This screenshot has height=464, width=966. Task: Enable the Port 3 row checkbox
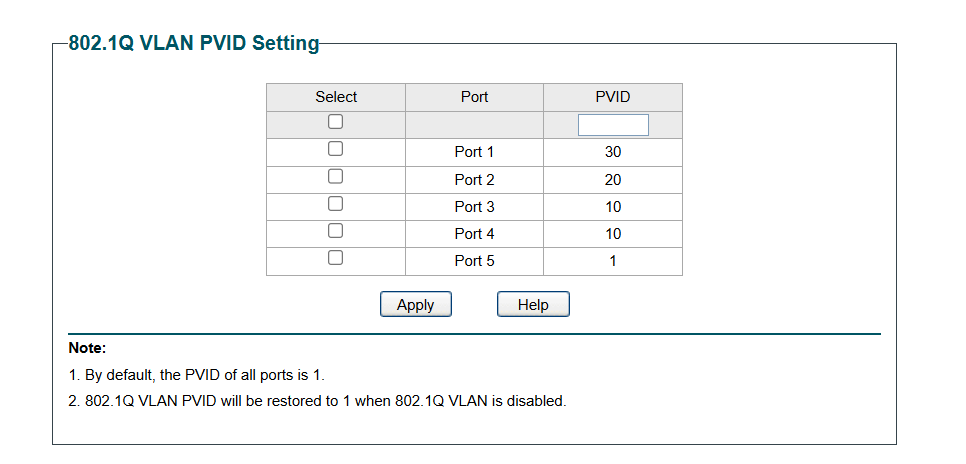pyautogui.click(x=335, y=203)
